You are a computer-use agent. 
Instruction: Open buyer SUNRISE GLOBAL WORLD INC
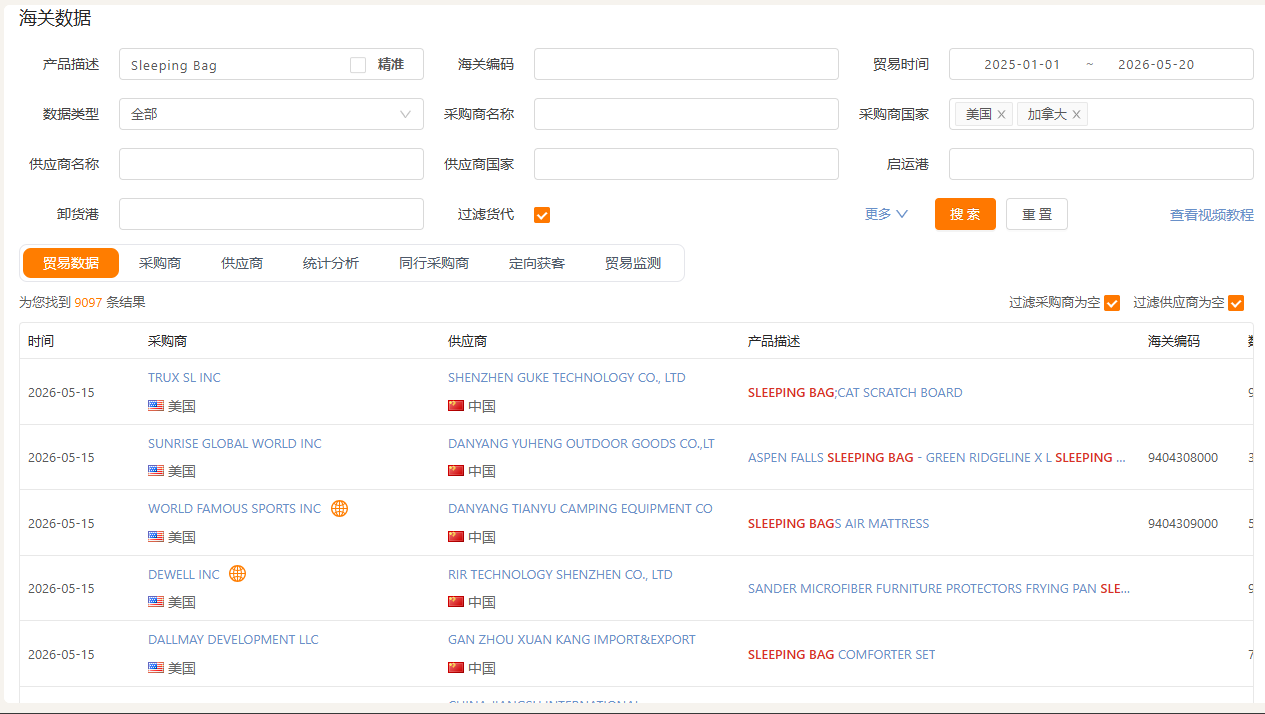[x=235, y=443]
